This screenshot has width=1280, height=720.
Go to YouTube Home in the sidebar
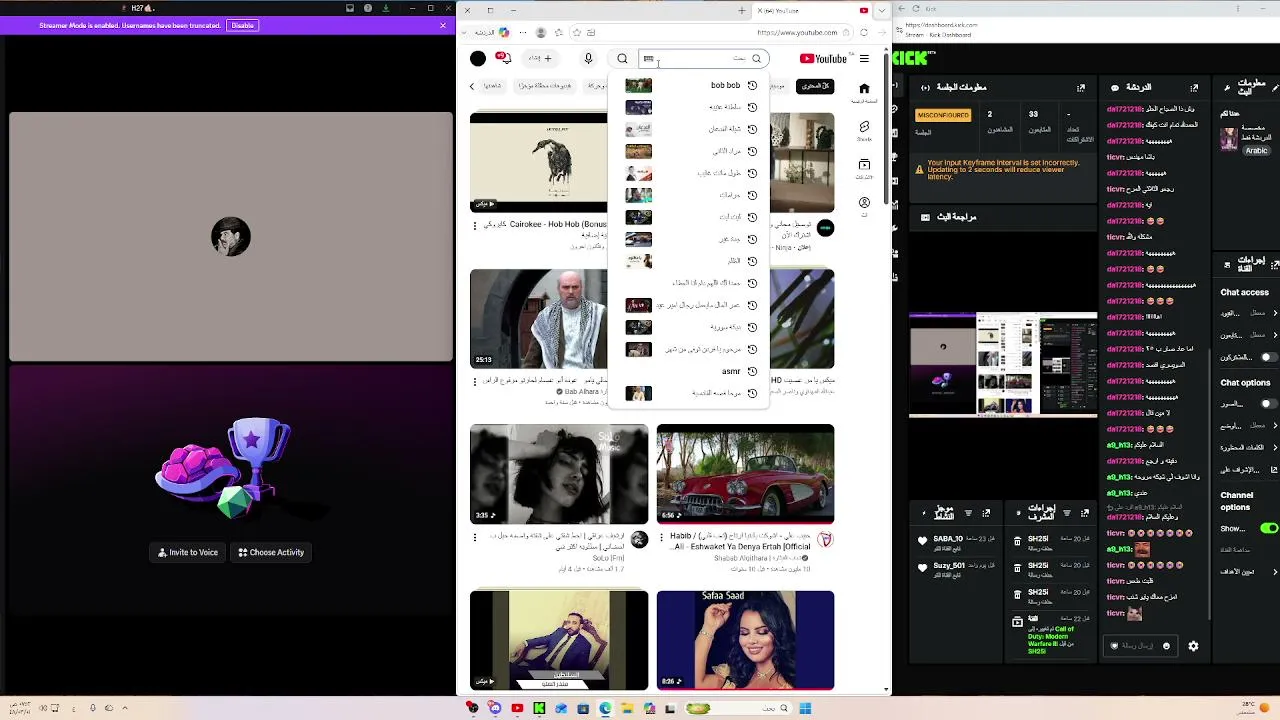coord(864,92)
